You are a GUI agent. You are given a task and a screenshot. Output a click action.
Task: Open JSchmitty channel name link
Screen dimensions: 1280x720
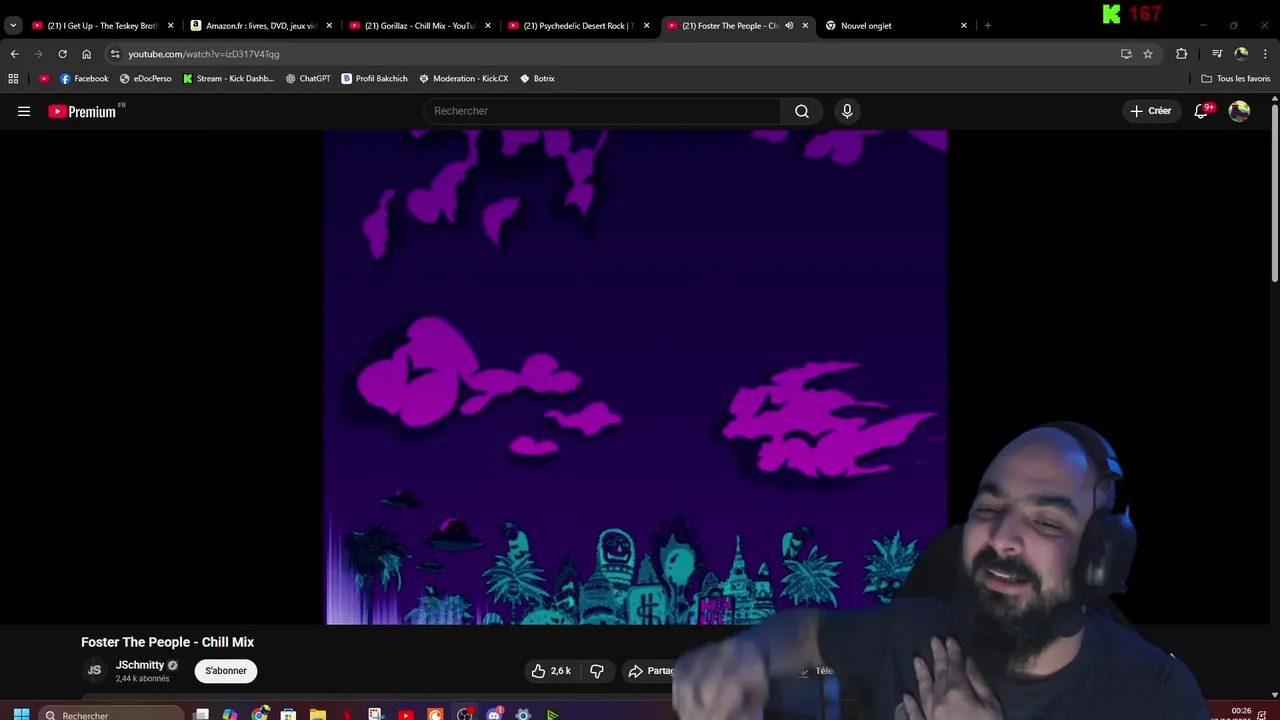click(x=140, y=665)
